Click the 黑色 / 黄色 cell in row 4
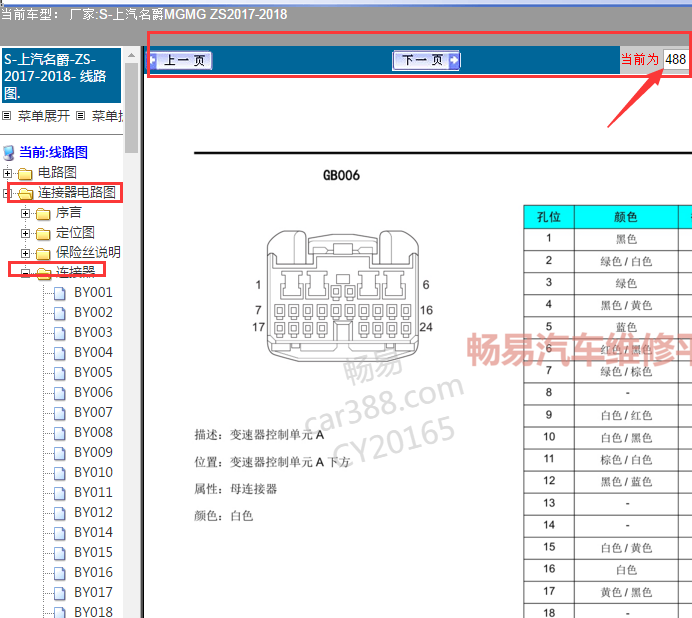 (x=626, y=305)
